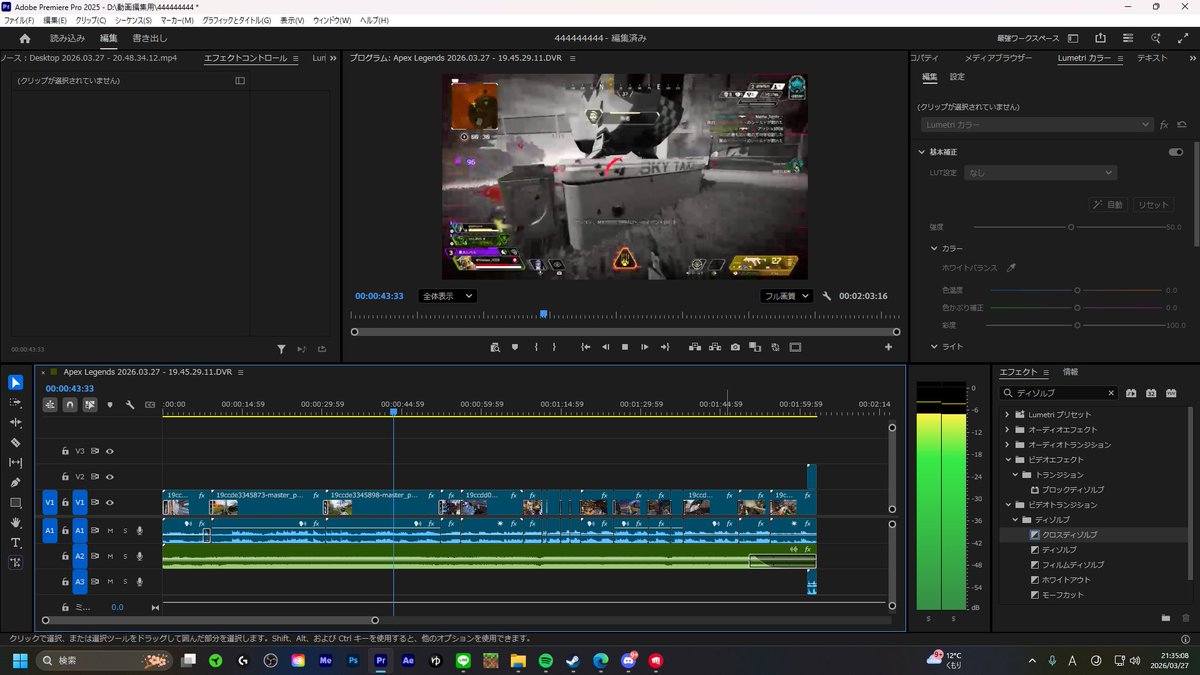Screen dimensions: 1200x675
Task: Solo audio track A2
Action: (x=125, y=556)
